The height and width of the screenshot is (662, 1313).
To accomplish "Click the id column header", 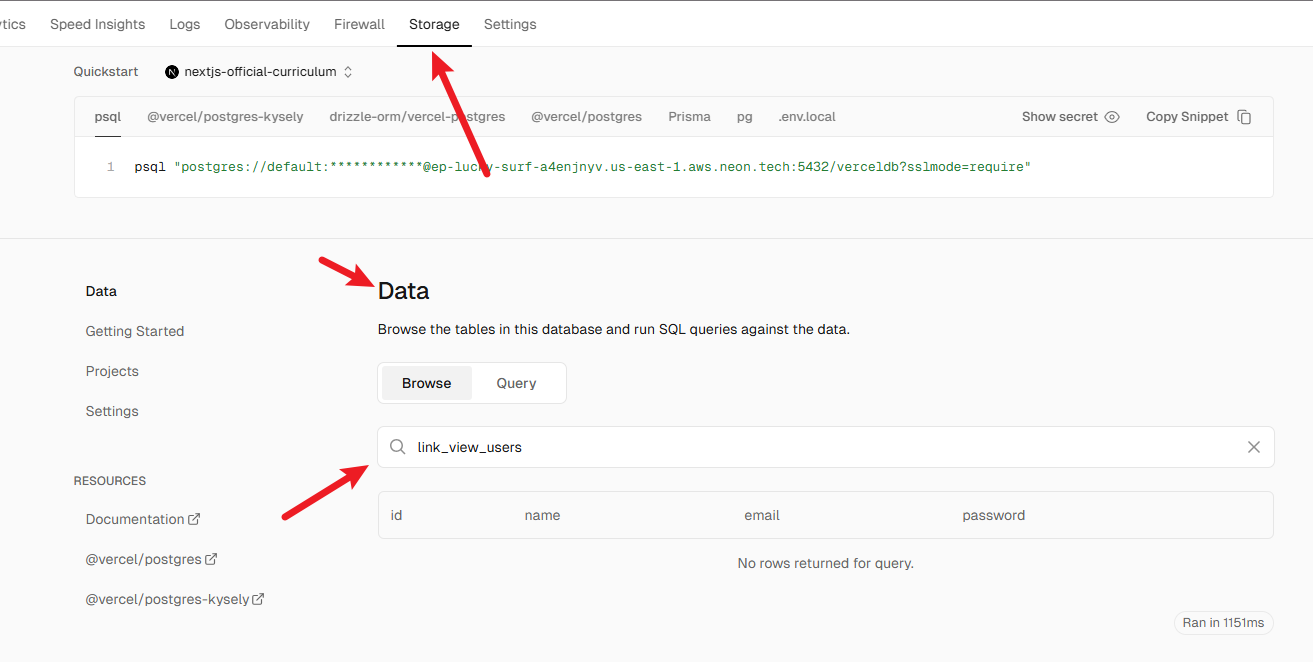I will pyautogui.click(x=396, y=515).
